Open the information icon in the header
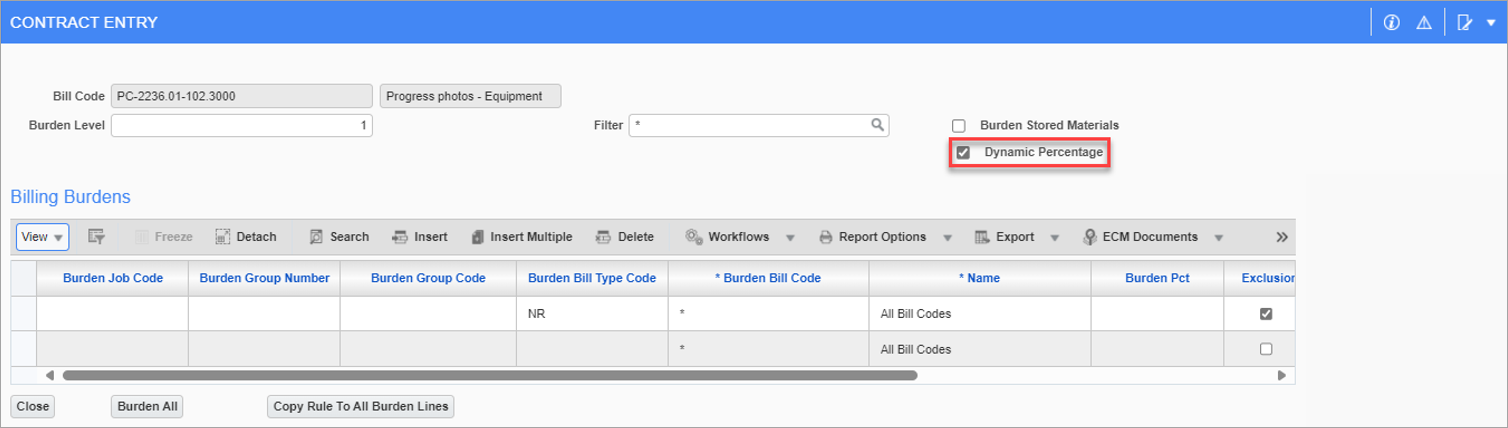Image resolution: width=1508 pixels, height=428 pixels. coord(1391,22)
